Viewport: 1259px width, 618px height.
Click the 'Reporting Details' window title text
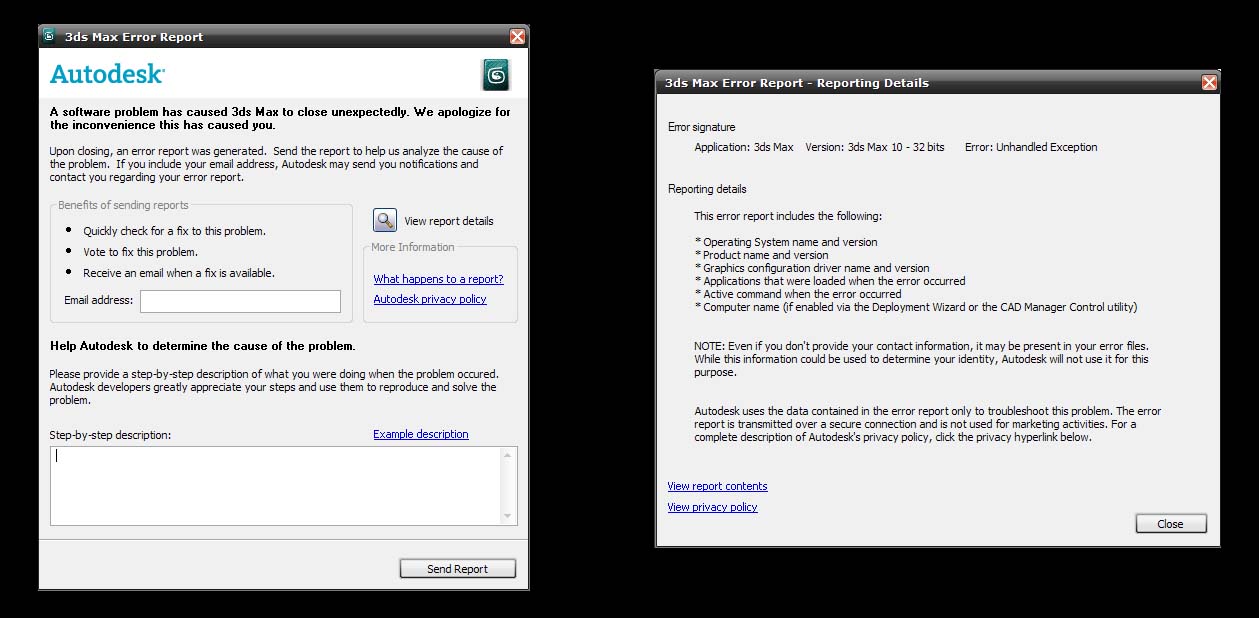click(797, 83)
